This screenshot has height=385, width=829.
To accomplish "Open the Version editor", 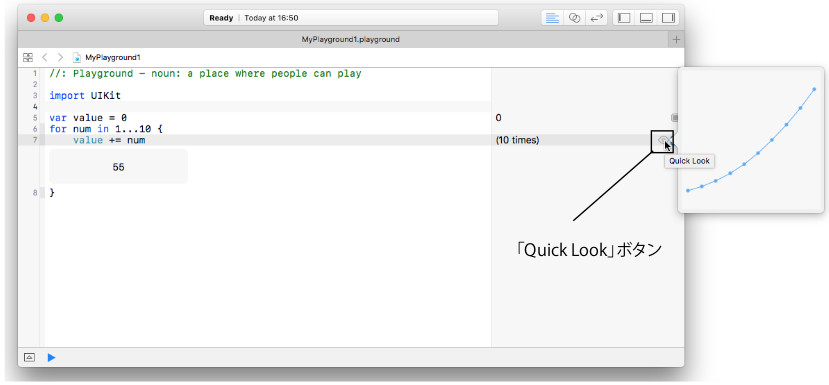I will pos(597,18).
